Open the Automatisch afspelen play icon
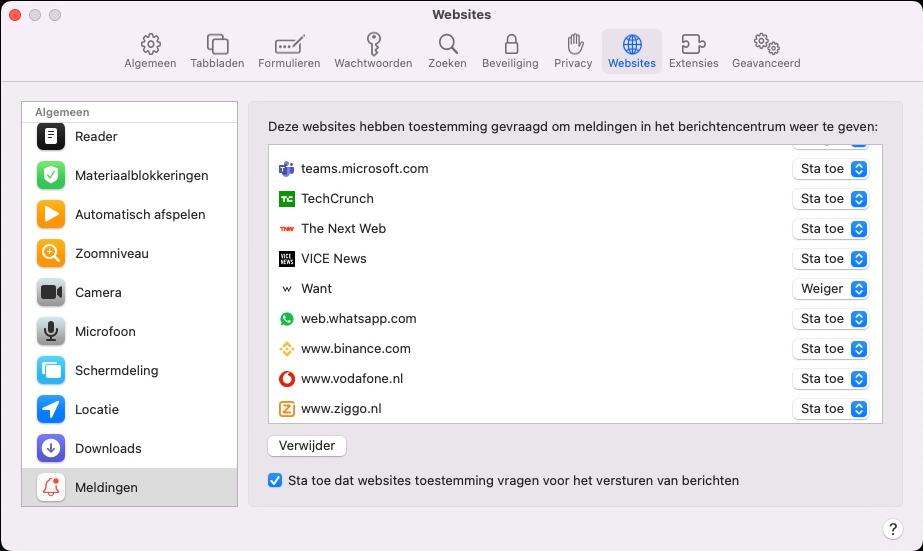The image size is (923, 551). pos(51,214)
